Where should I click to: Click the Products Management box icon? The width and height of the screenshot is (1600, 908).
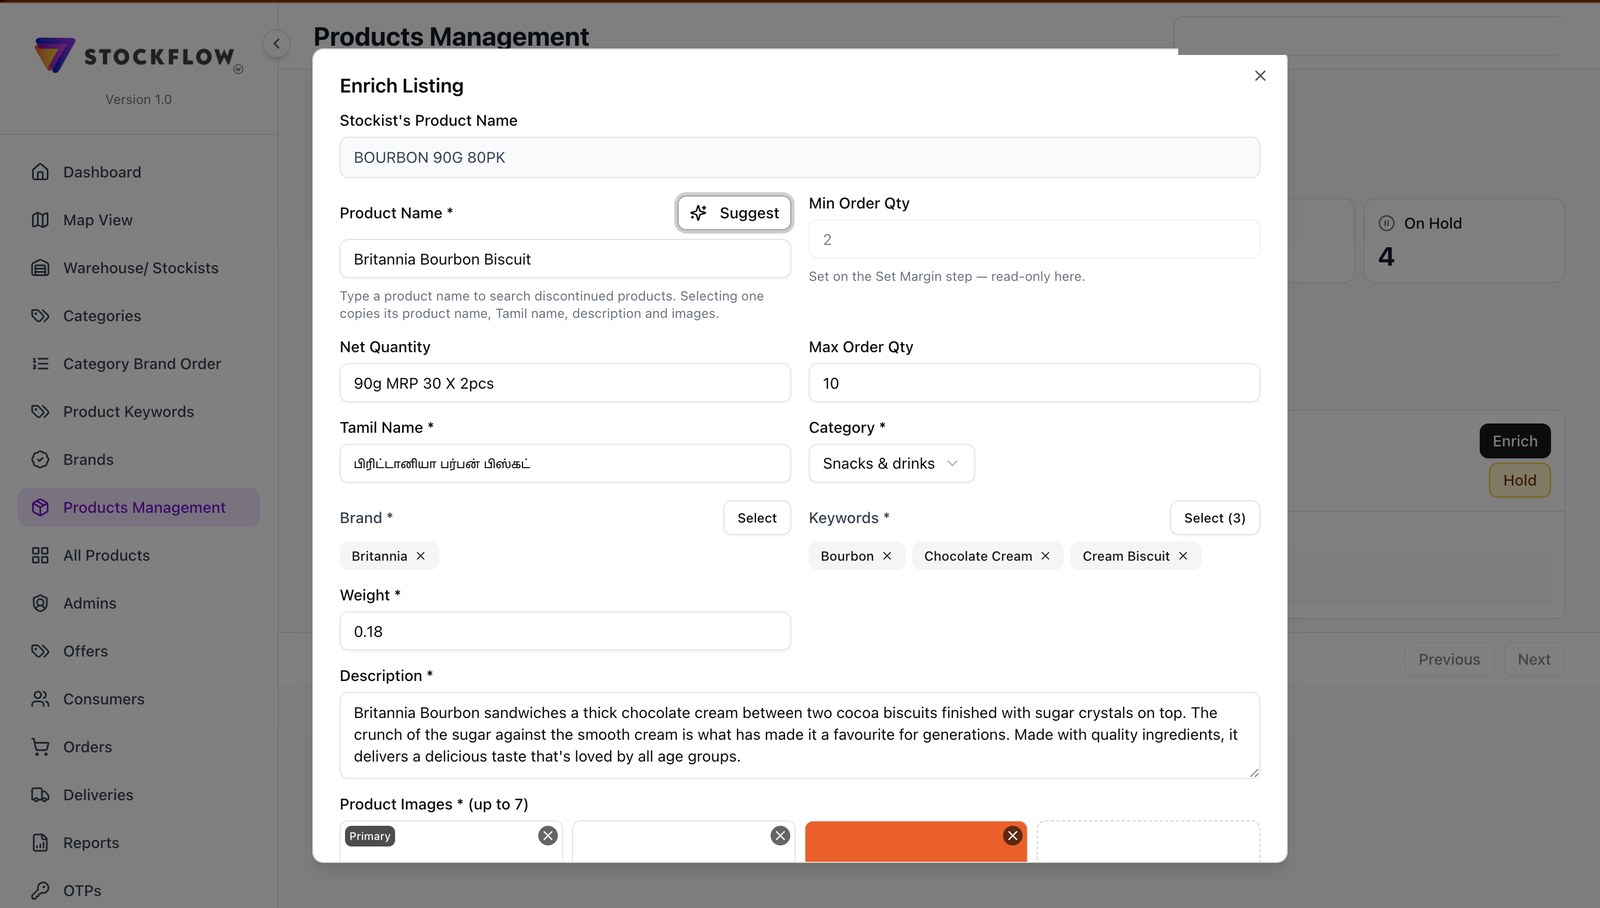(40, 508)
